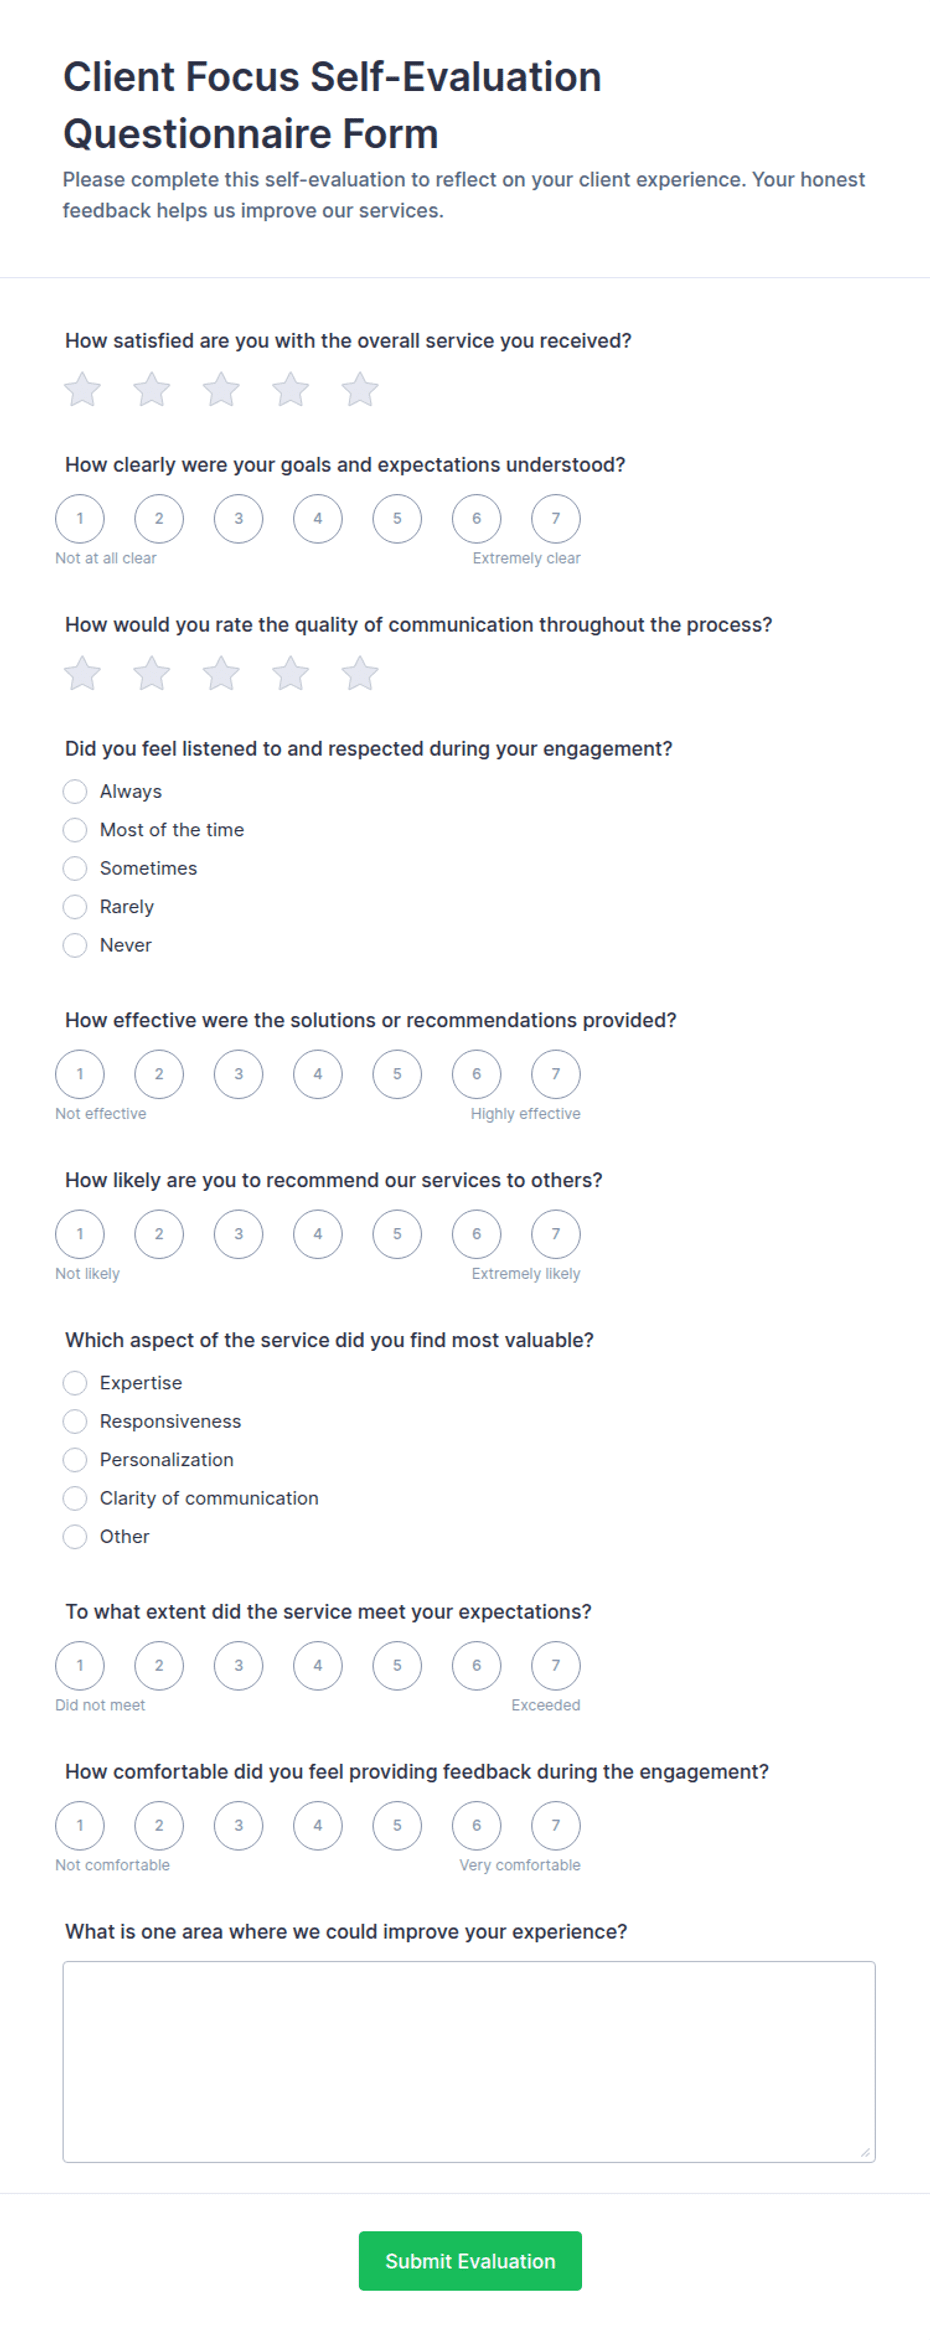Image resolution: width=930 pixels, height=2340 pixels.
Task: Choose 6 for likelihood to recommend
Action: click(x=477, y=1234)
